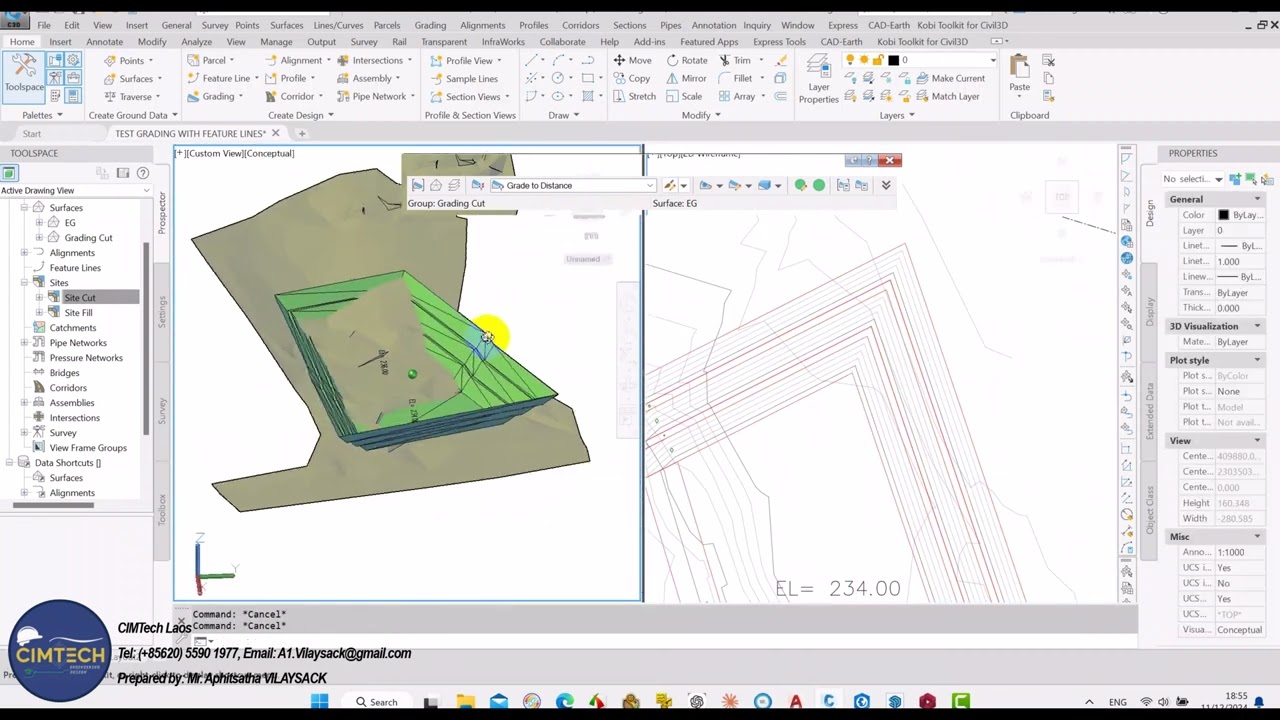Image resolution: width=1280 pixels, height=720 pixels.
Task: Select Site Fill tree item
Action: point(78,312)
